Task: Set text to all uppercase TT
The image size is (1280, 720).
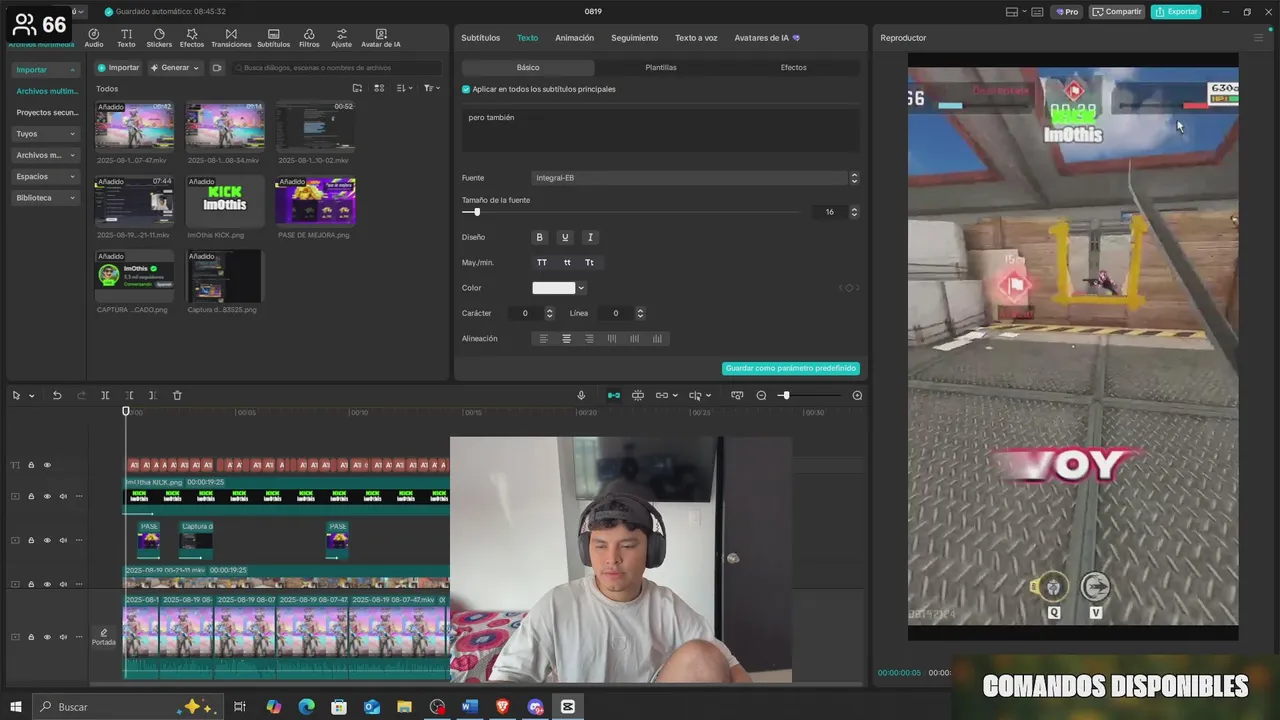Action: click(542, 263)
